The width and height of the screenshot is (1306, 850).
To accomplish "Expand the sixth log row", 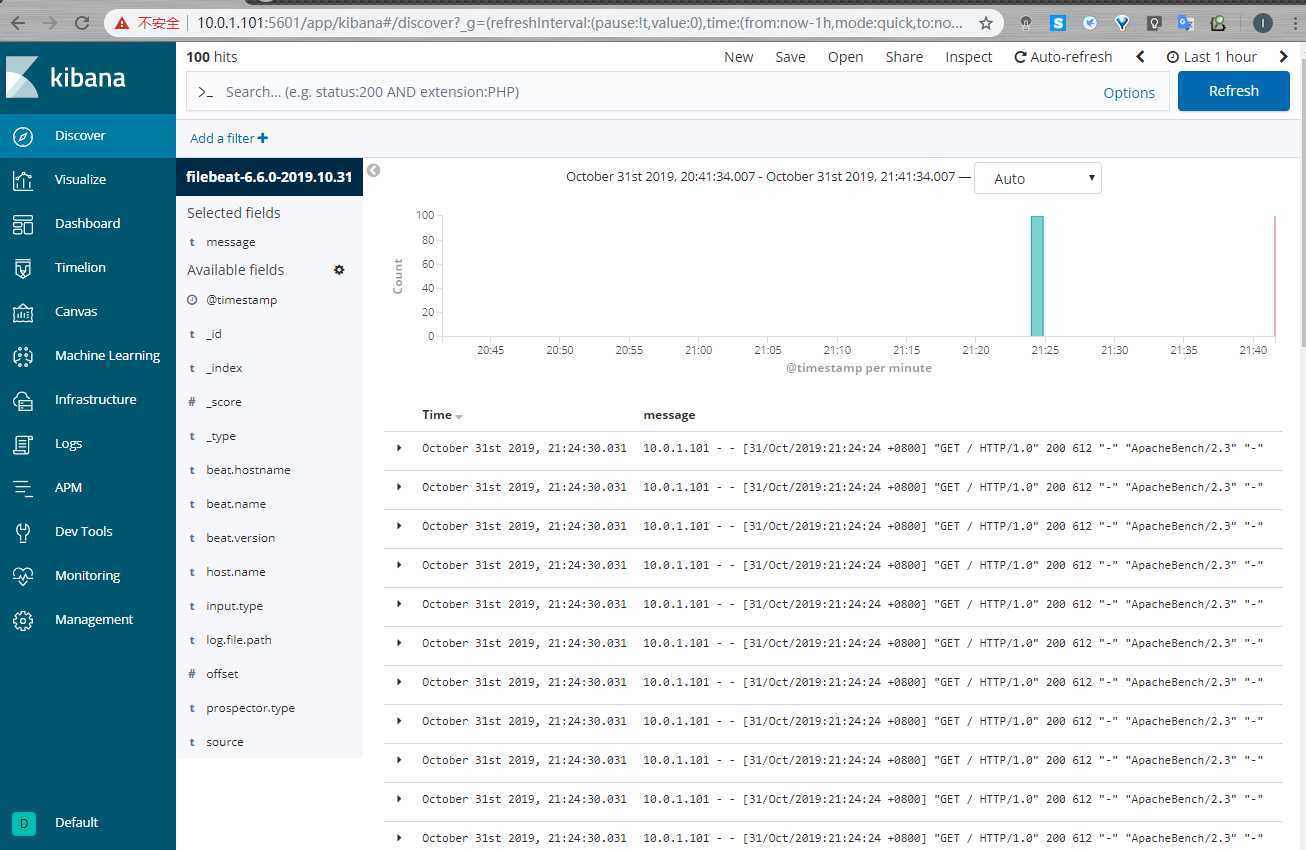I will click(399, 643).
